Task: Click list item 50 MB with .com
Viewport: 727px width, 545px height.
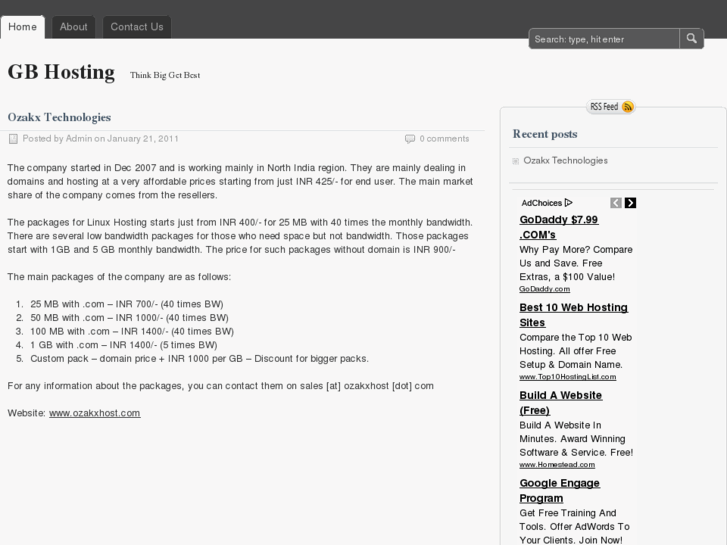Action: click(129, 318)
